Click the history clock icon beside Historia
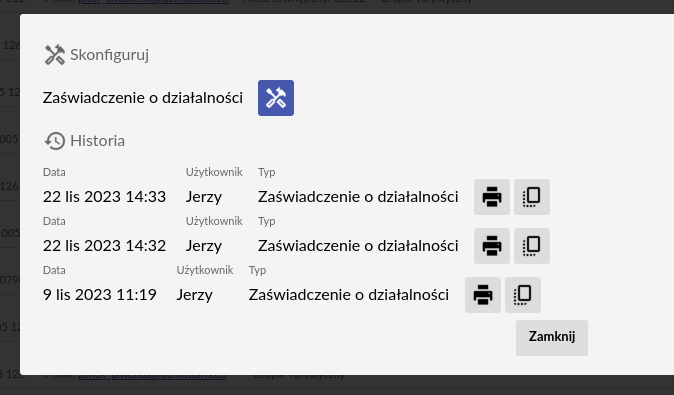Image resolution: width=674 pixels, height=395 pixels. pos(55,141)
